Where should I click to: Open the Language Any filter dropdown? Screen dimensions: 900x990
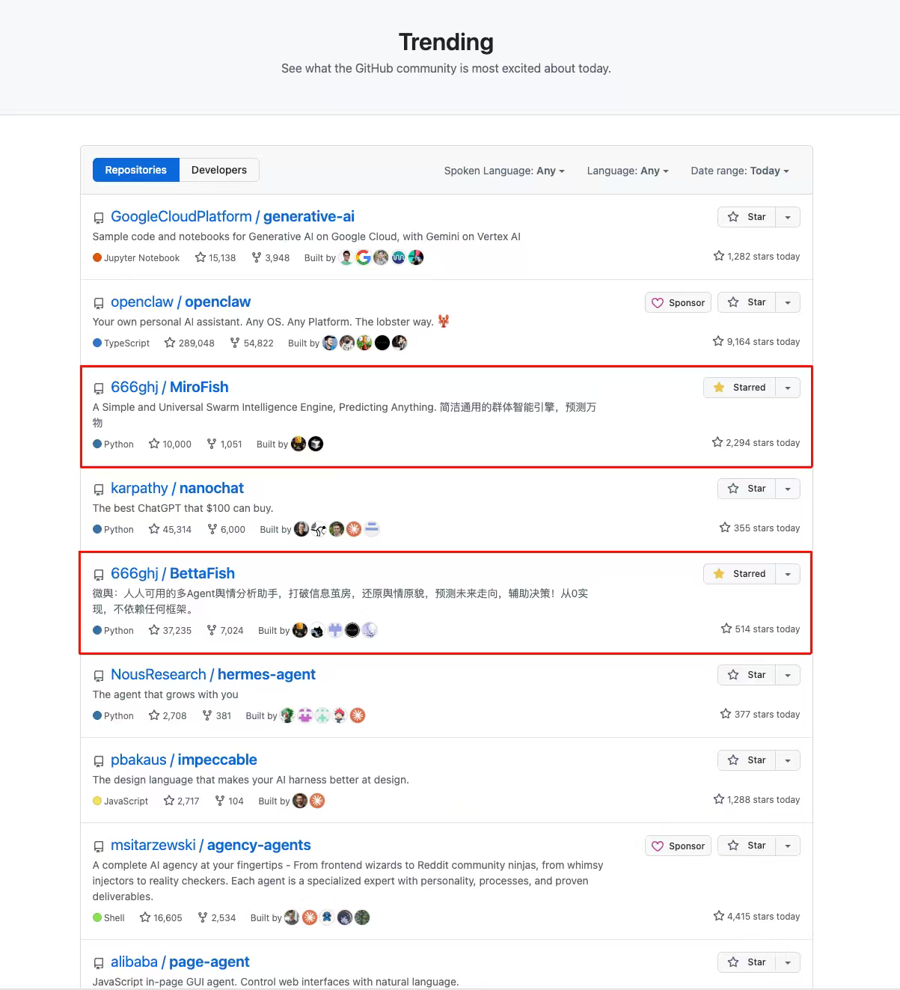tap(627, 171)
